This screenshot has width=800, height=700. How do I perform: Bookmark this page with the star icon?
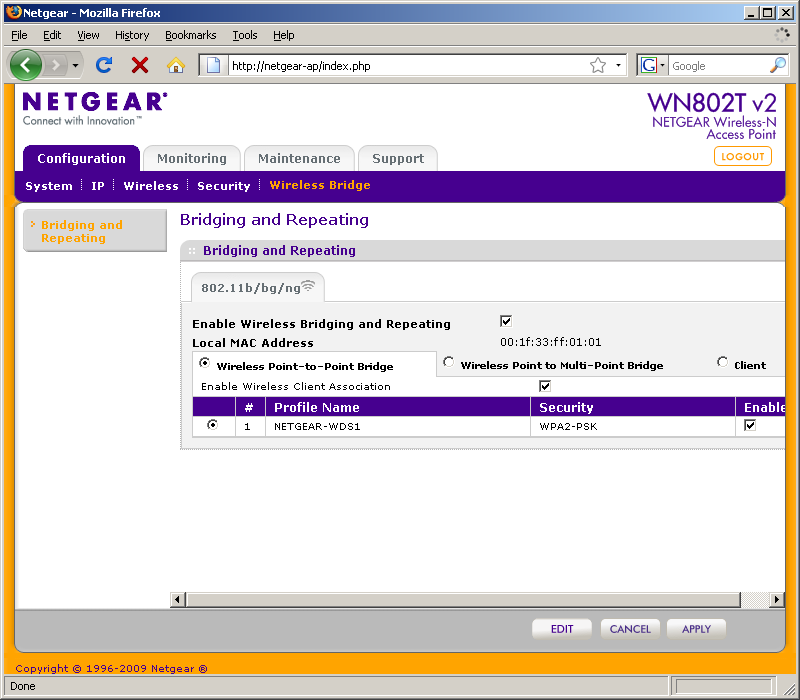598,65
